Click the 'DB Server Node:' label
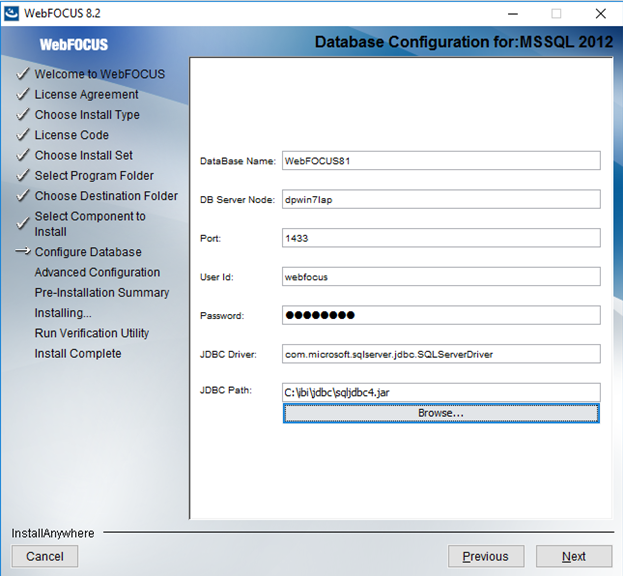 237,199
